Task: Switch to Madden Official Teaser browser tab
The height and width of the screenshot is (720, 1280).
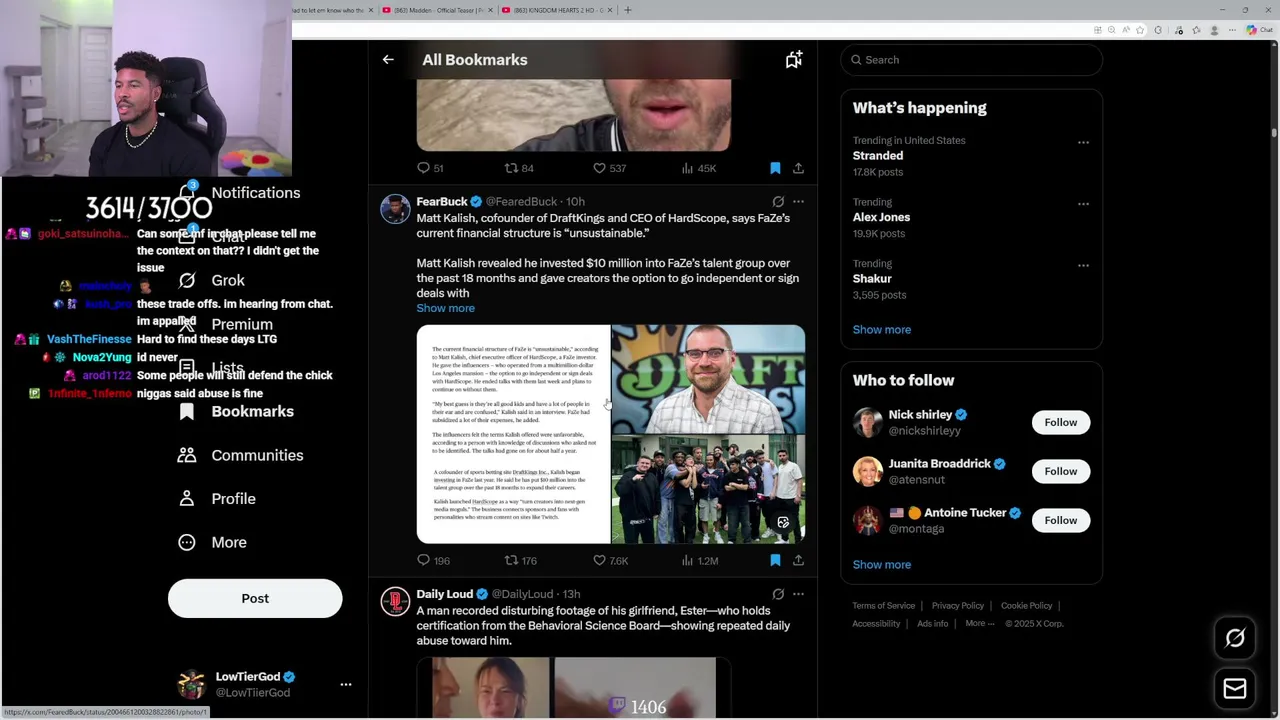Action: [x=436, y=10]
